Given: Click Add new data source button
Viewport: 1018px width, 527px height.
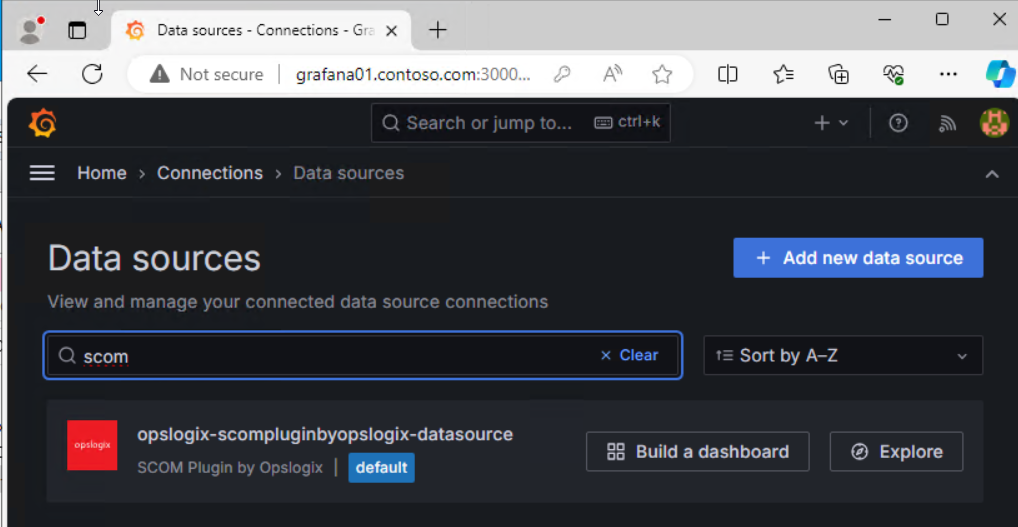Looking at the screenshot, I should tap(857, 258).
